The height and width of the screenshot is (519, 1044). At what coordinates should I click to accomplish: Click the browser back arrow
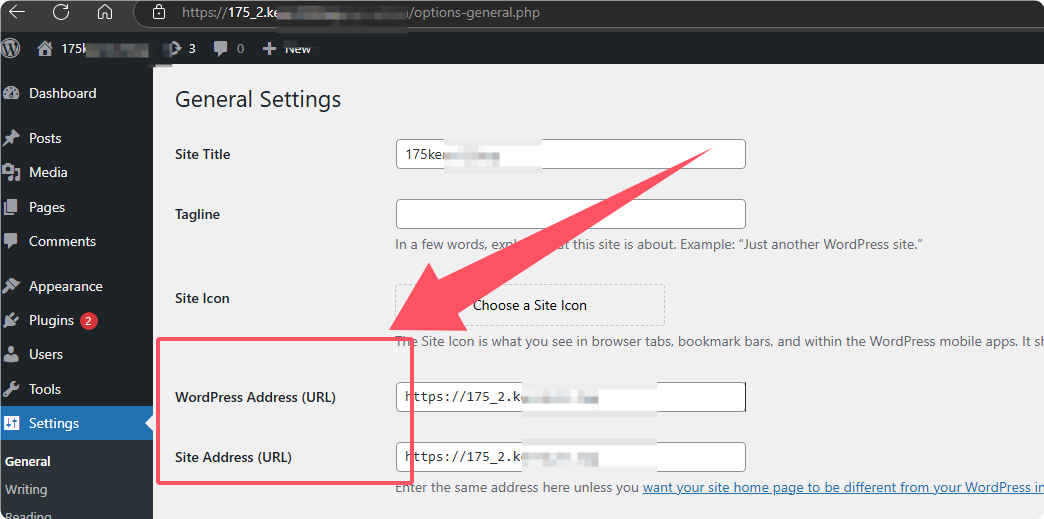click(16, 12)
